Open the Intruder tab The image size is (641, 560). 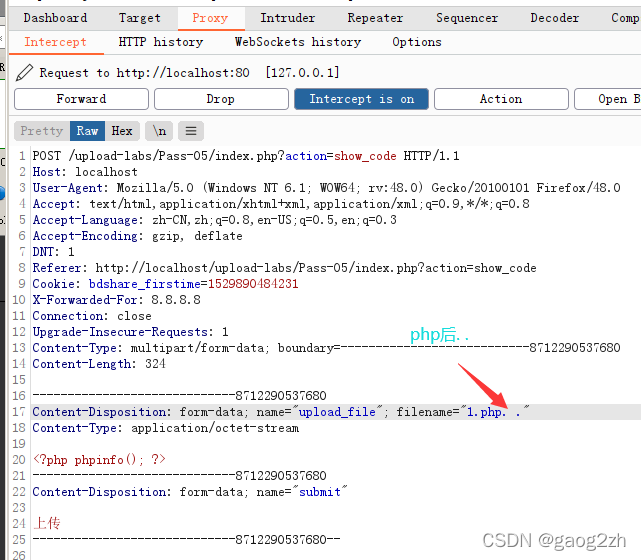(x=287, y=18)
